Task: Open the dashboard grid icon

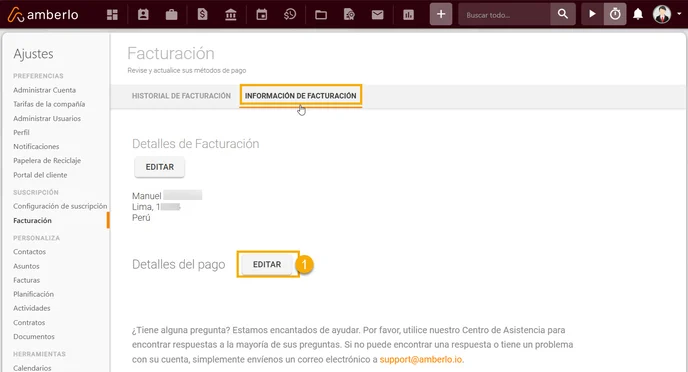Action: tap(112, 14)
